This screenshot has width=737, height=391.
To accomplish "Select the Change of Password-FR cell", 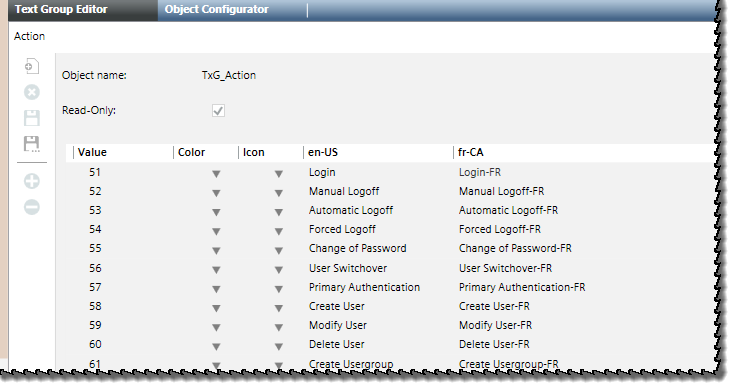I will (515, 248).
